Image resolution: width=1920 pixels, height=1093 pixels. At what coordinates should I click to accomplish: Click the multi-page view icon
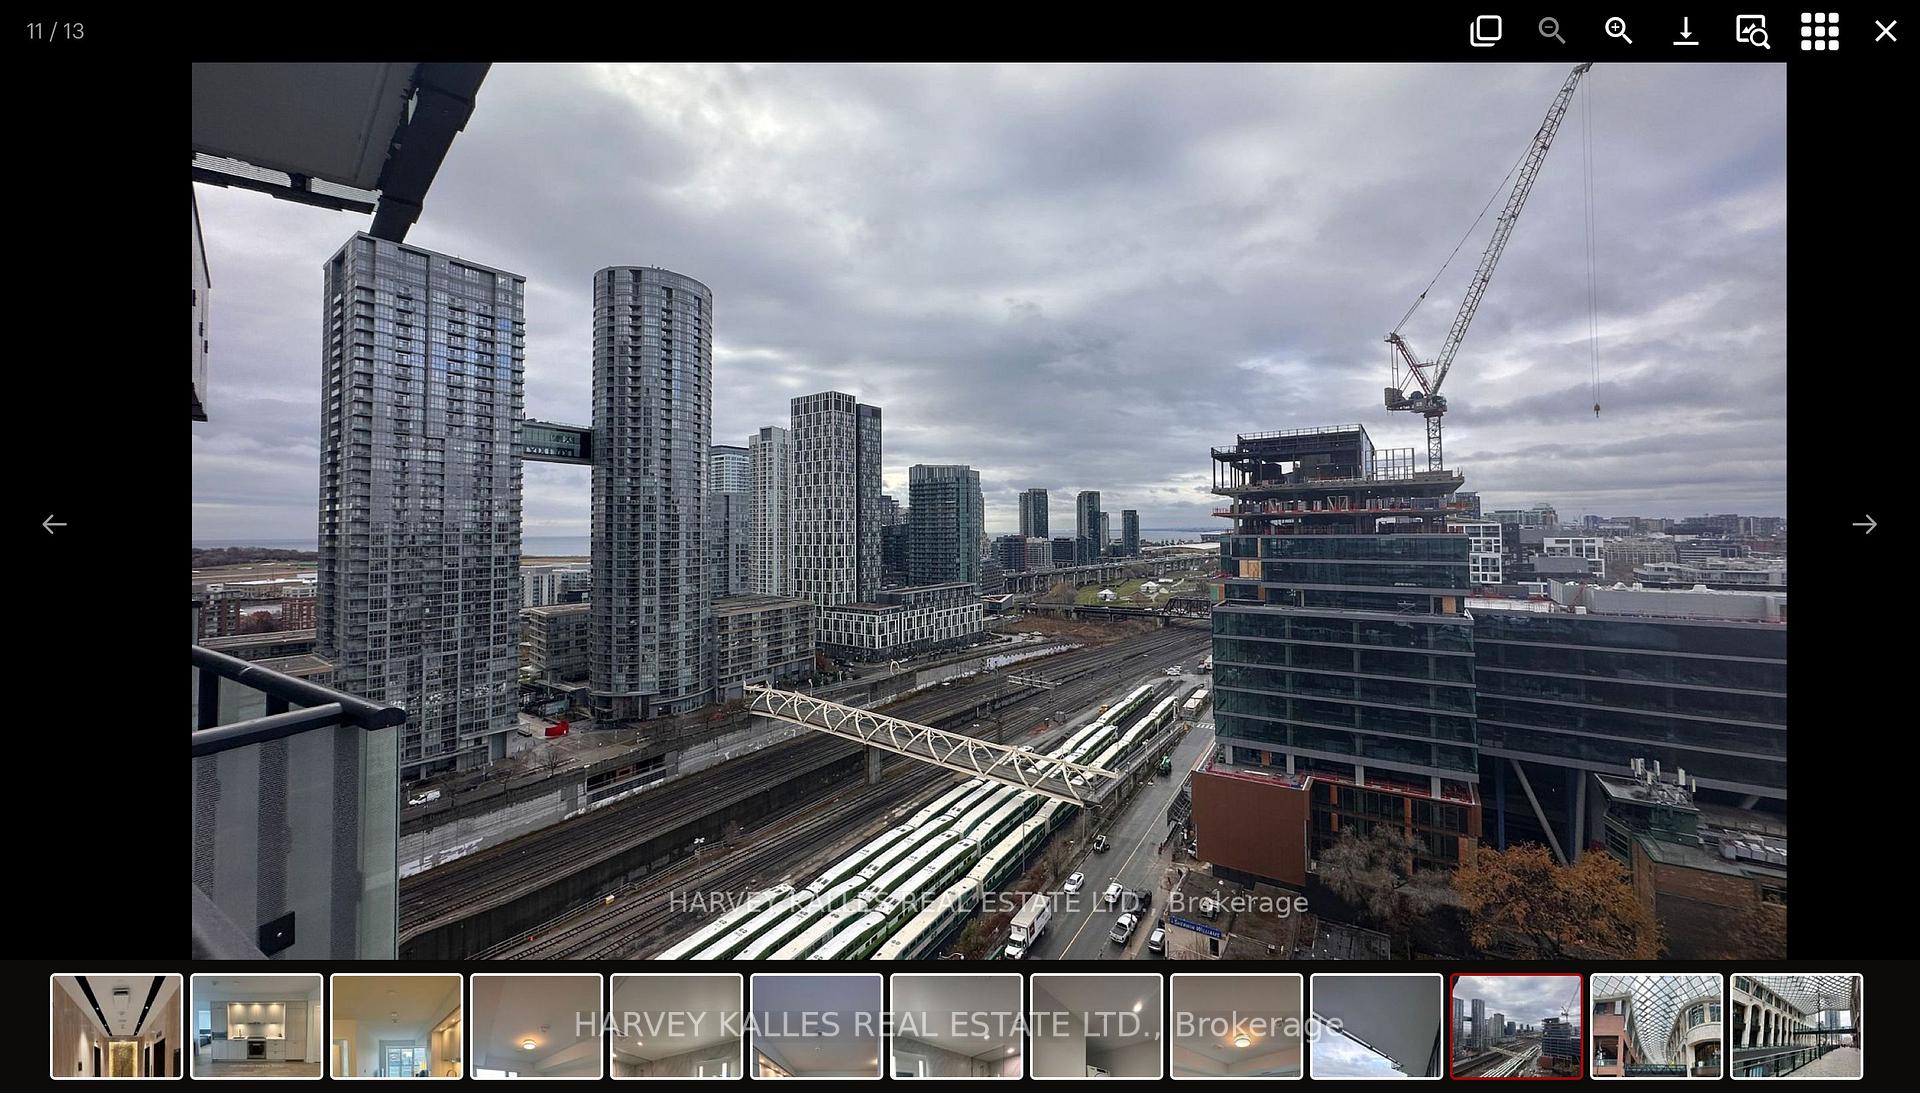(x=1485, y=31)
